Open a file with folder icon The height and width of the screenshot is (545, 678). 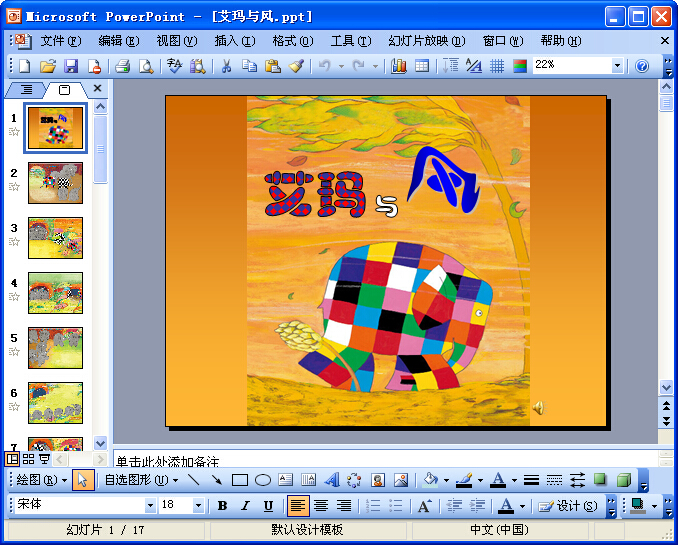(48, 66)
